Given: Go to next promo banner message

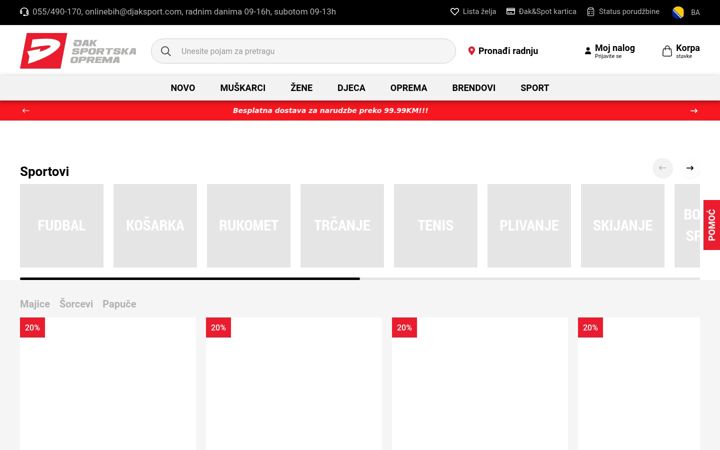Looking at the screenshot, I should [x=694, y=111].
